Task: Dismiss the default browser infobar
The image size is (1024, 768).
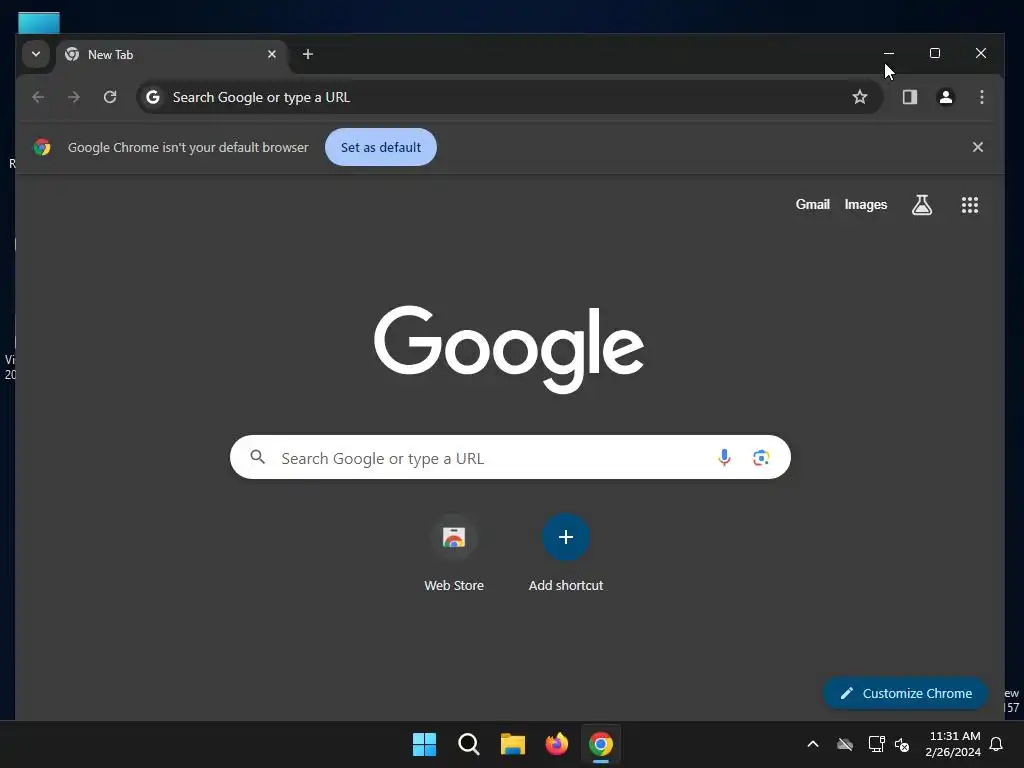Action: coord(978,147)
